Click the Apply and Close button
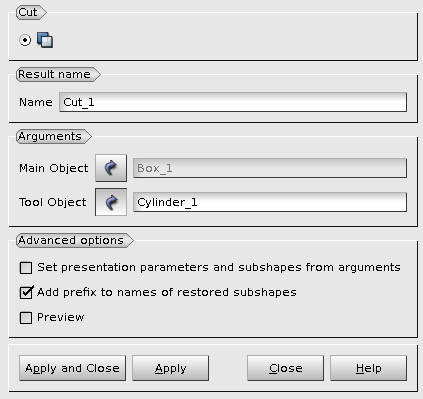The image size is (423, 399). [72, 368]
